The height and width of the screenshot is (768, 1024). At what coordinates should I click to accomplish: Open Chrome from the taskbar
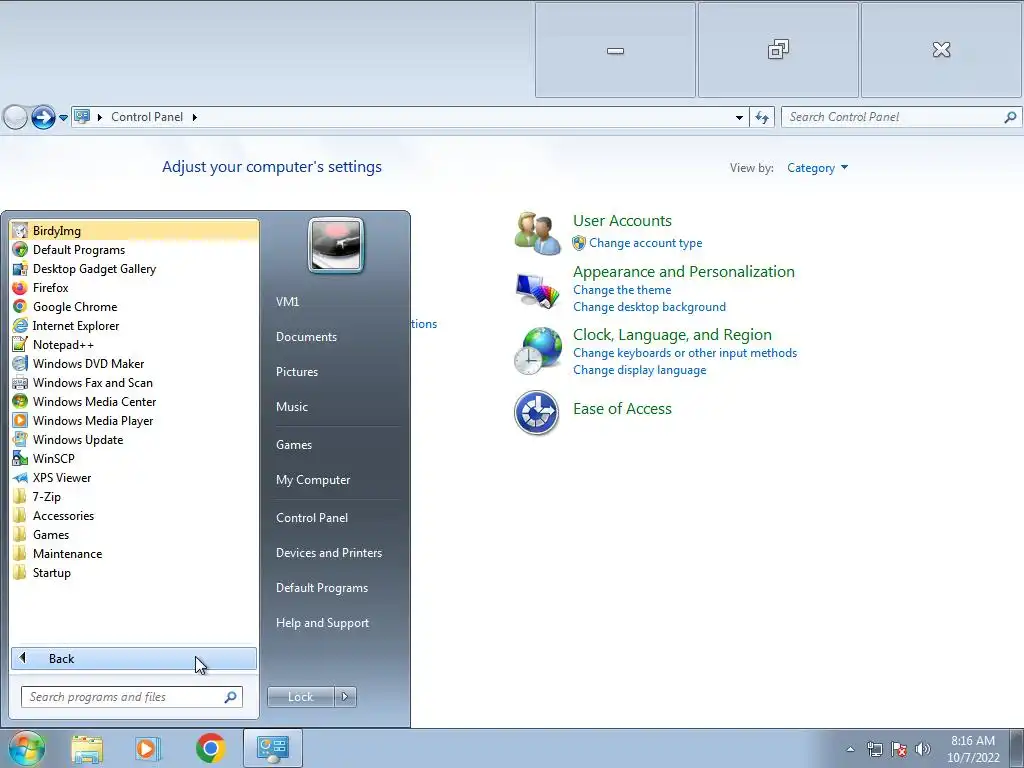tap(210, 748)
